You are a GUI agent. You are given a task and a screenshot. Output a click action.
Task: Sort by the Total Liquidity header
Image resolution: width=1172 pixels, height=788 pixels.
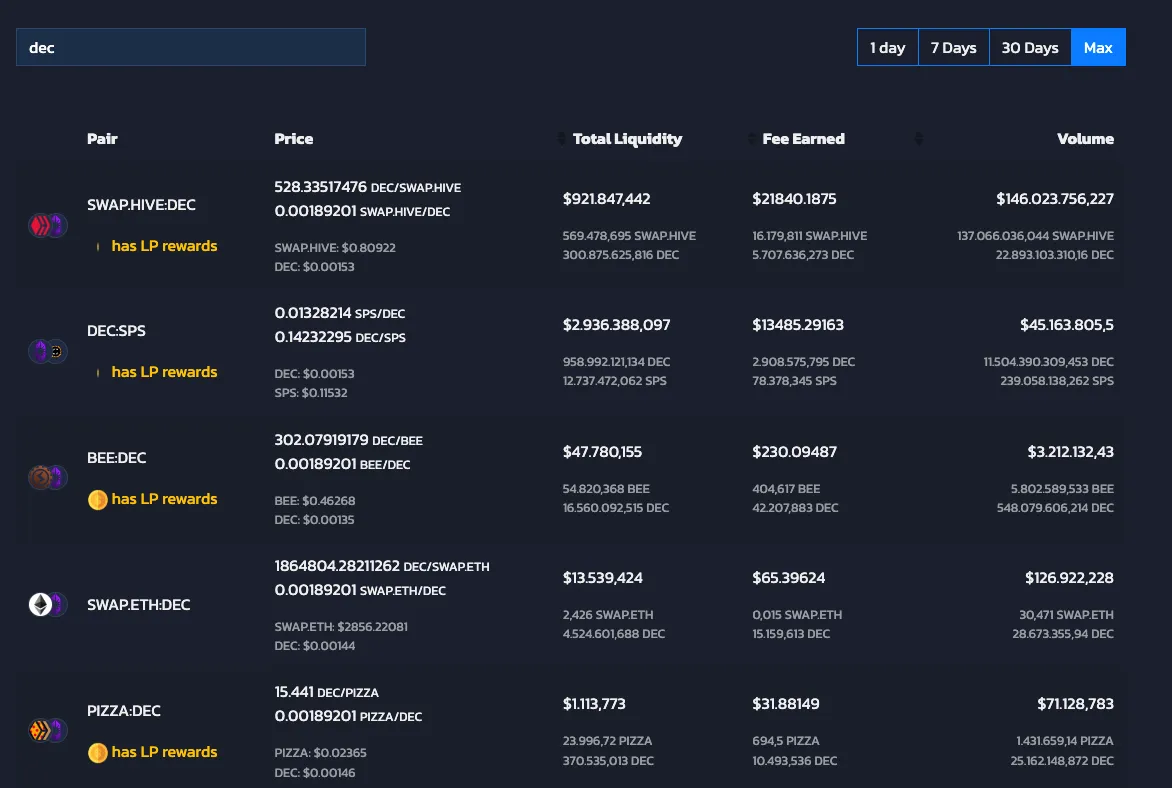click(x=627, y=139)
